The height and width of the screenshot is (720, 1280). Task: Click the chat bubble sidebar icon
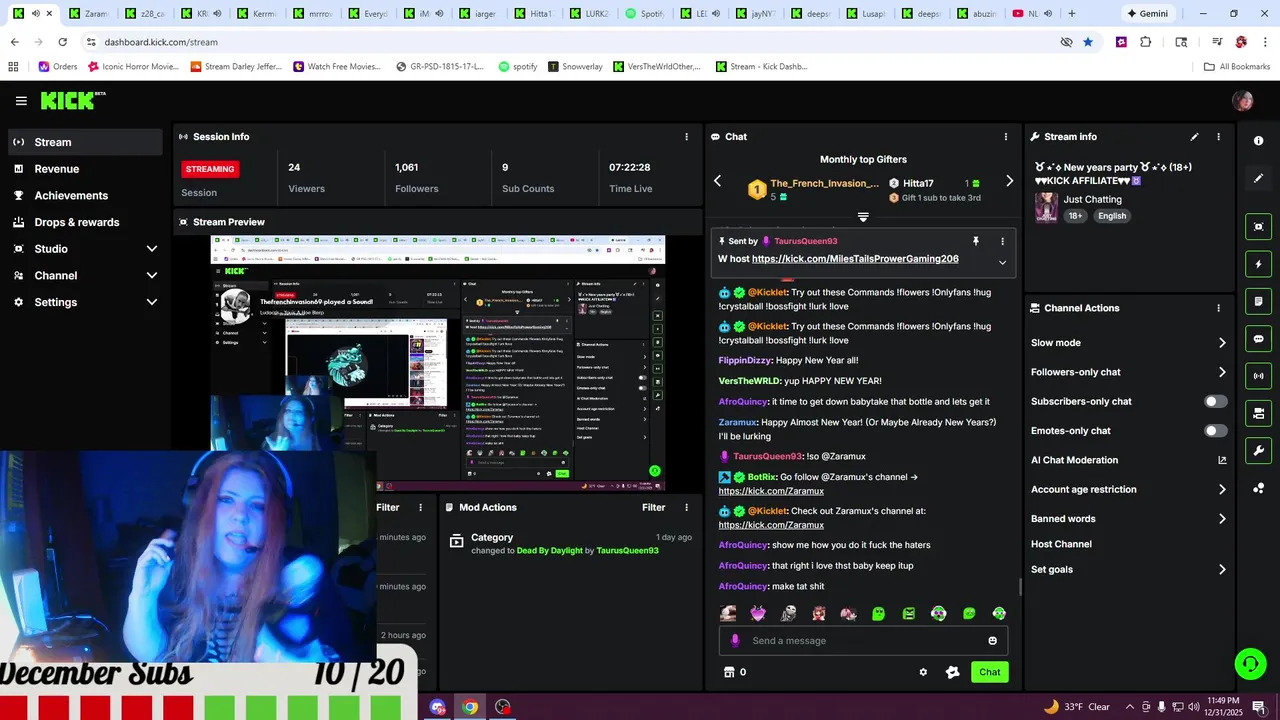pyautogui.click(x=1259, y=339)
